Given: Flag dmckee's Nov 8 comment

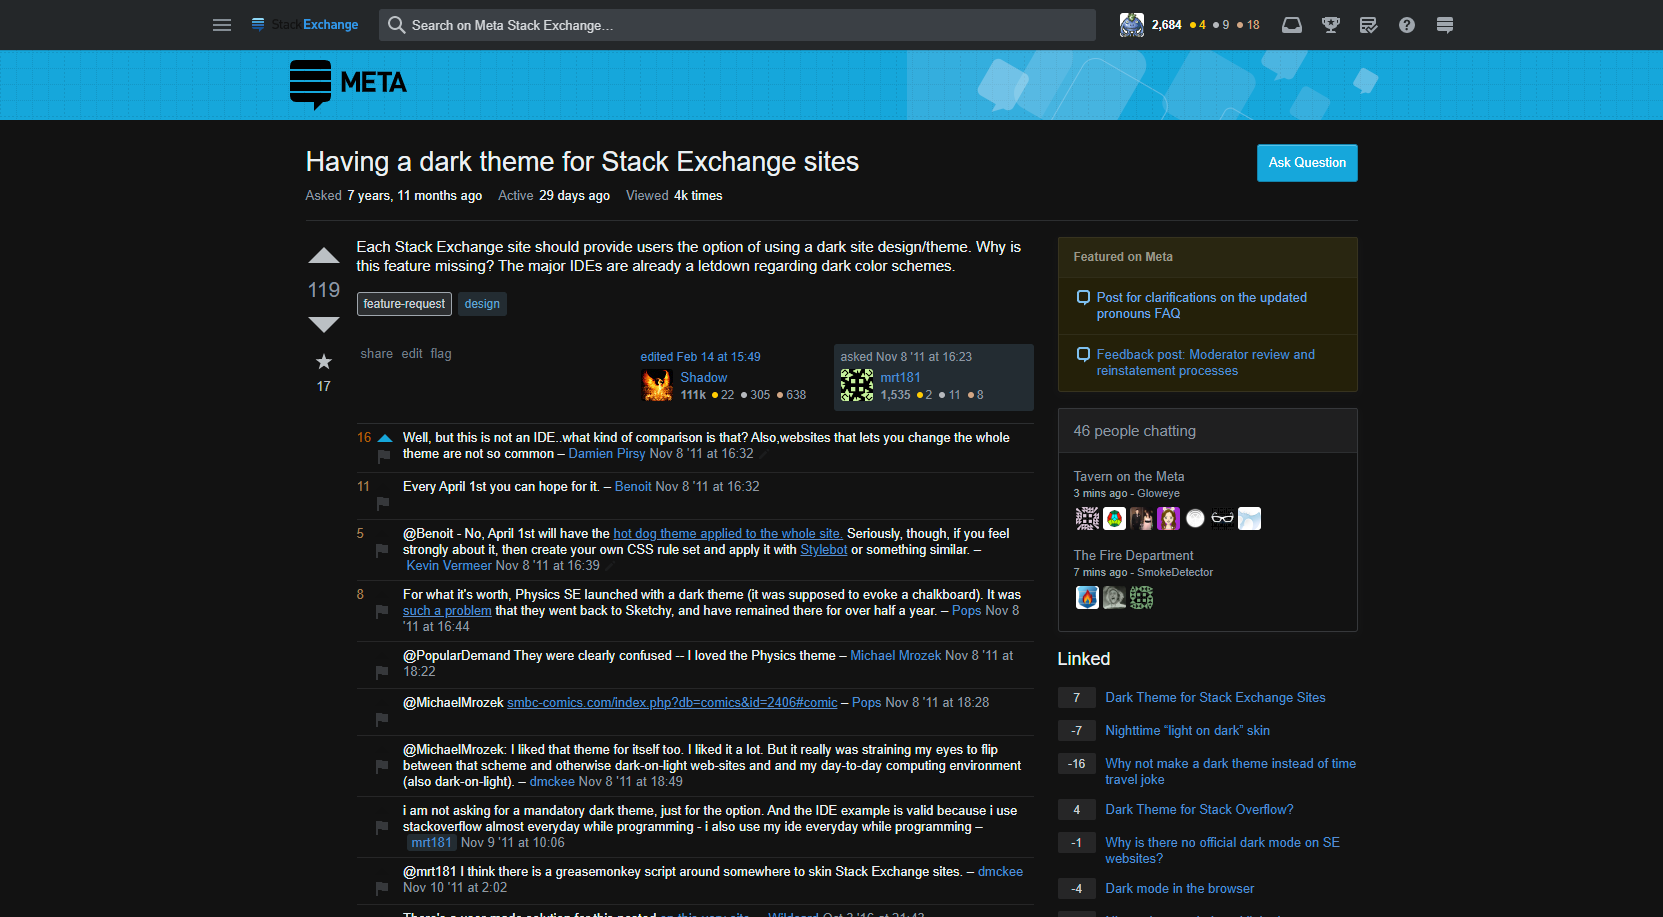Looking at the screenshot, I should coord(382,766).
